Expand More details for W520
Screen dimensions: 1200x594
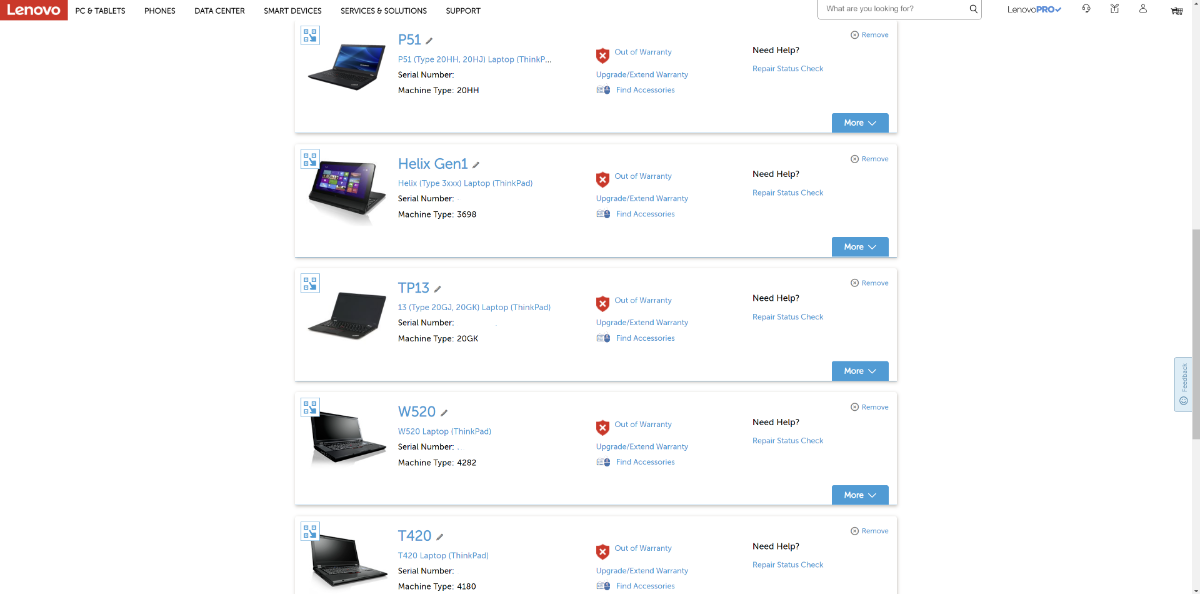pos(860,495)
